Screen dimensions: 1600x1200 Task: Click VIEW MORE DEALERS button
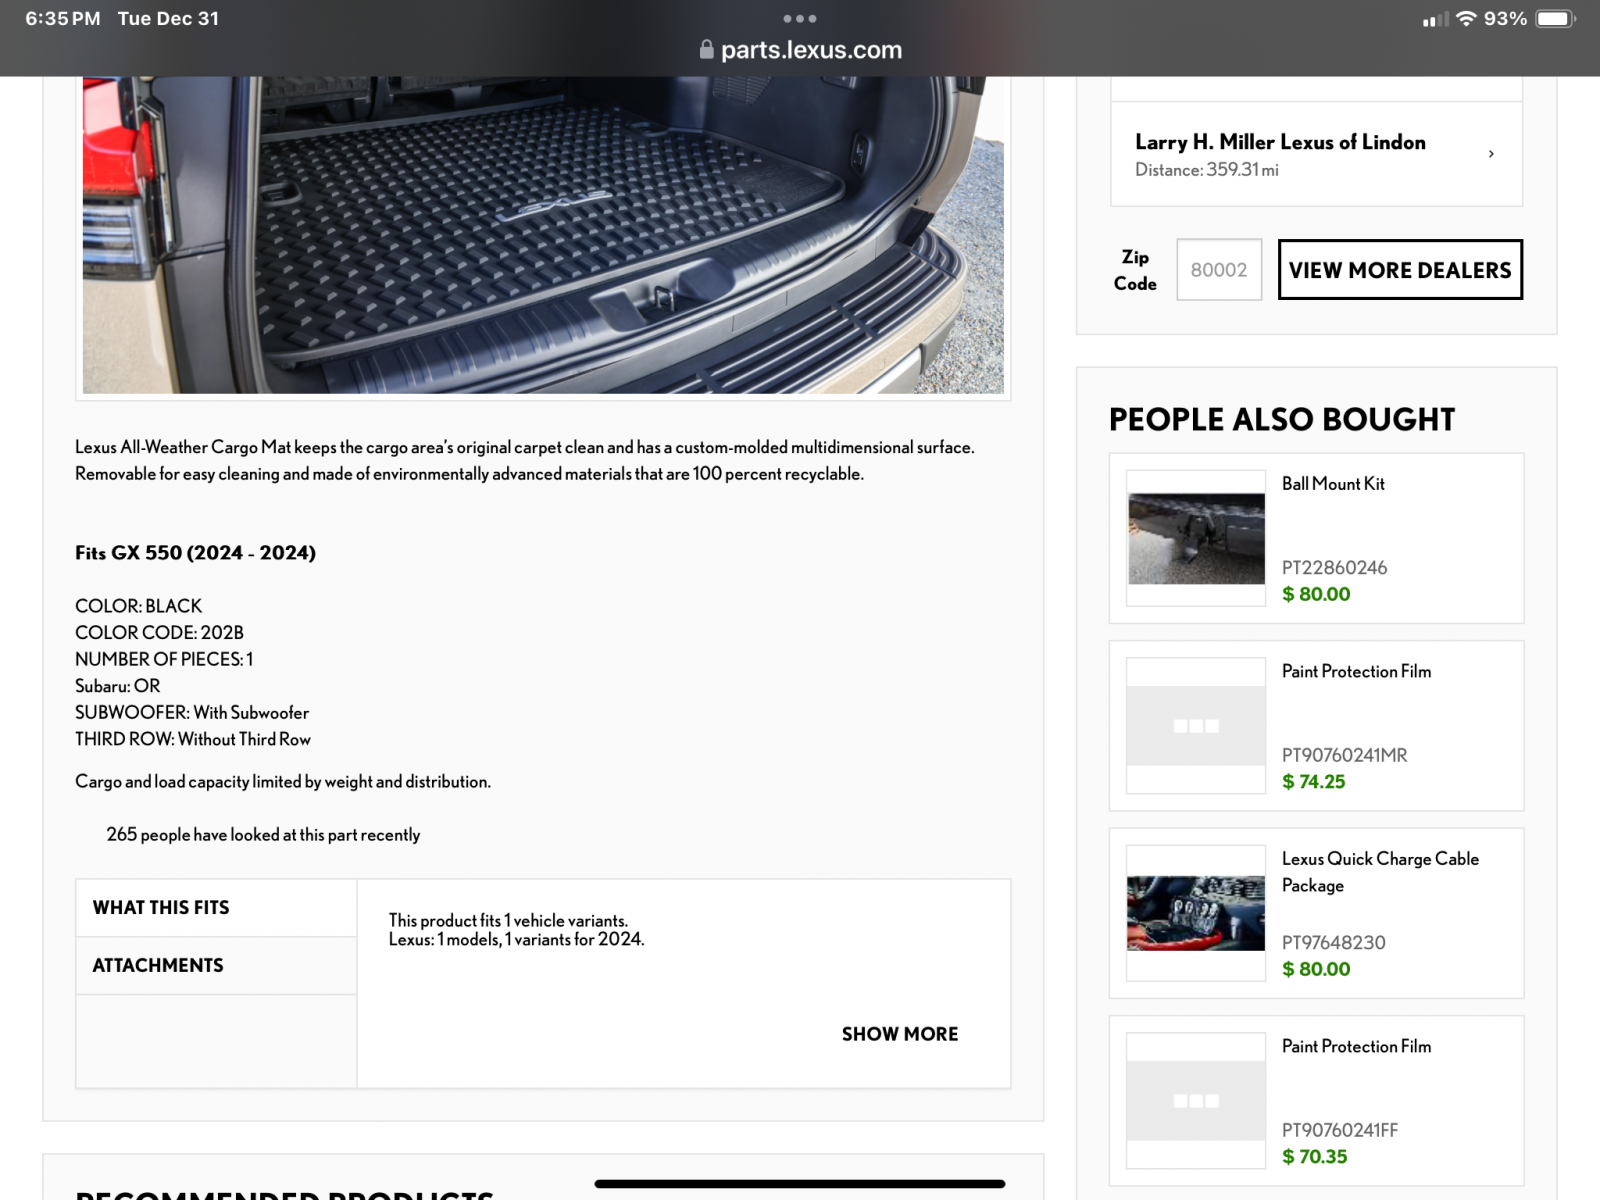click(1400, 270)
